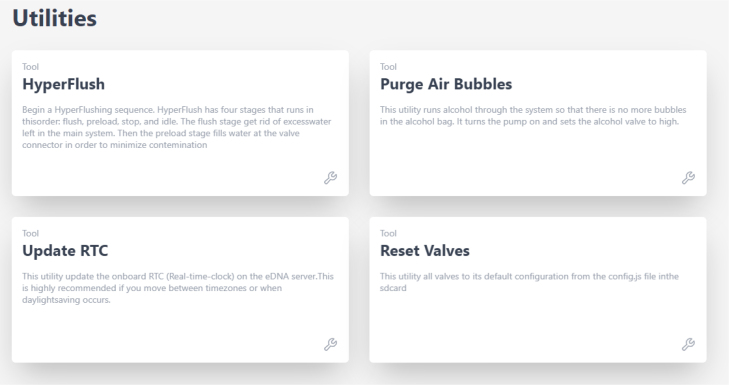This screenshot has height=385, width=729.
Task: Click the wrench icon on Update RTC card
Action: click(331, 344)
